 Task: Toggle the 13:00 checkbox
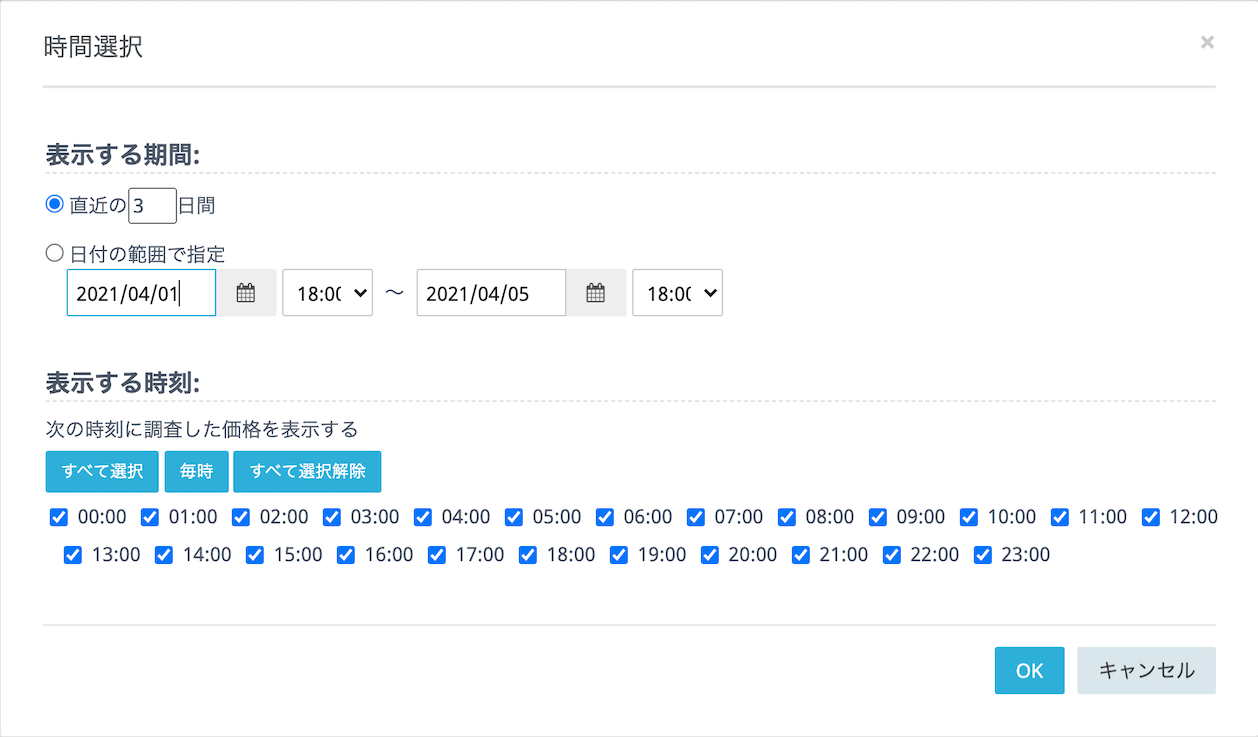pyautogui.click(x=73, y=554)
